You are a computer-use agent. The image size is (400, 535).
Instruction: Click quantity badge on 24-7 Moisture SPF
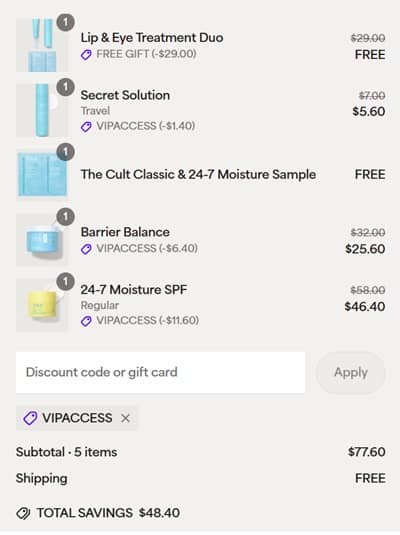point(65,282)
